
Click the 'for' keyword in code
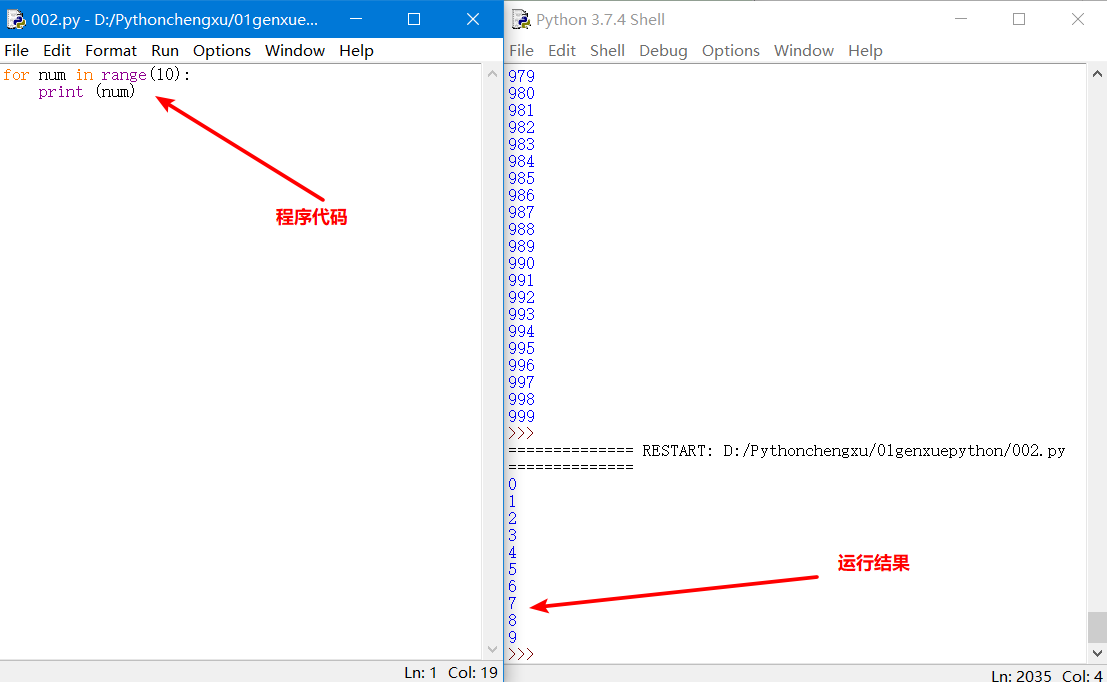(x=16, y=75)
